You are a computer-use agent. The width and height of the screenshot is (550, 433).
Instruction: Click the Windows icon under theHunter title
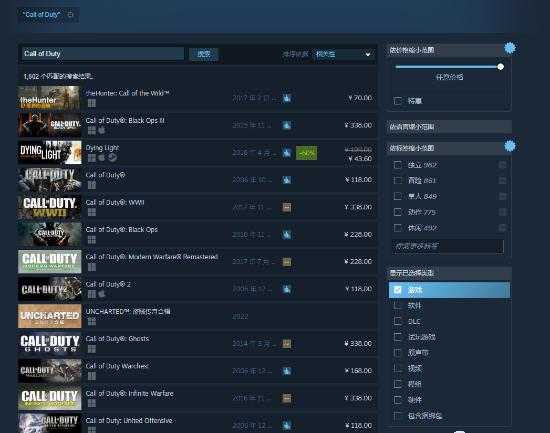pyautogui.click(x=92, y=103)
